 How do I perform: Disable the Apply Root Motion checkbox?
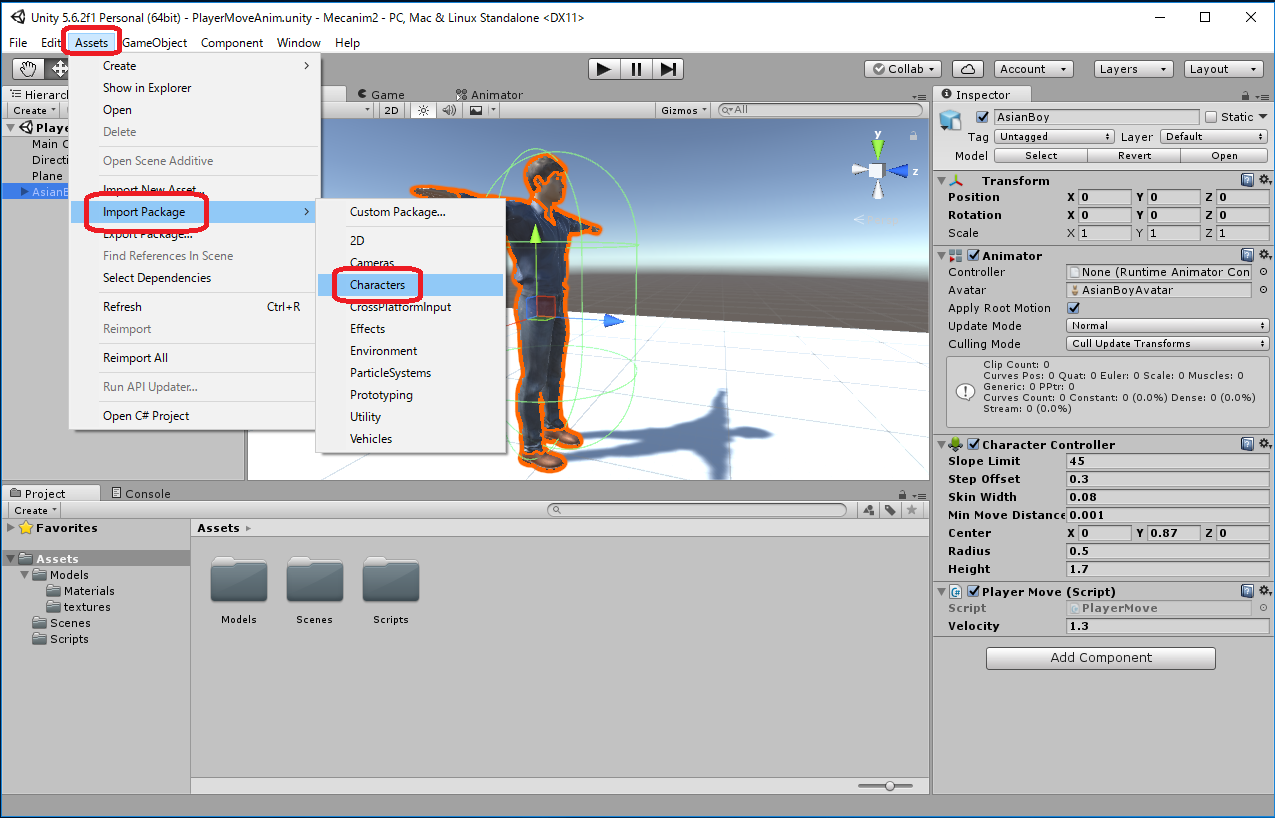pos(1074,308)
